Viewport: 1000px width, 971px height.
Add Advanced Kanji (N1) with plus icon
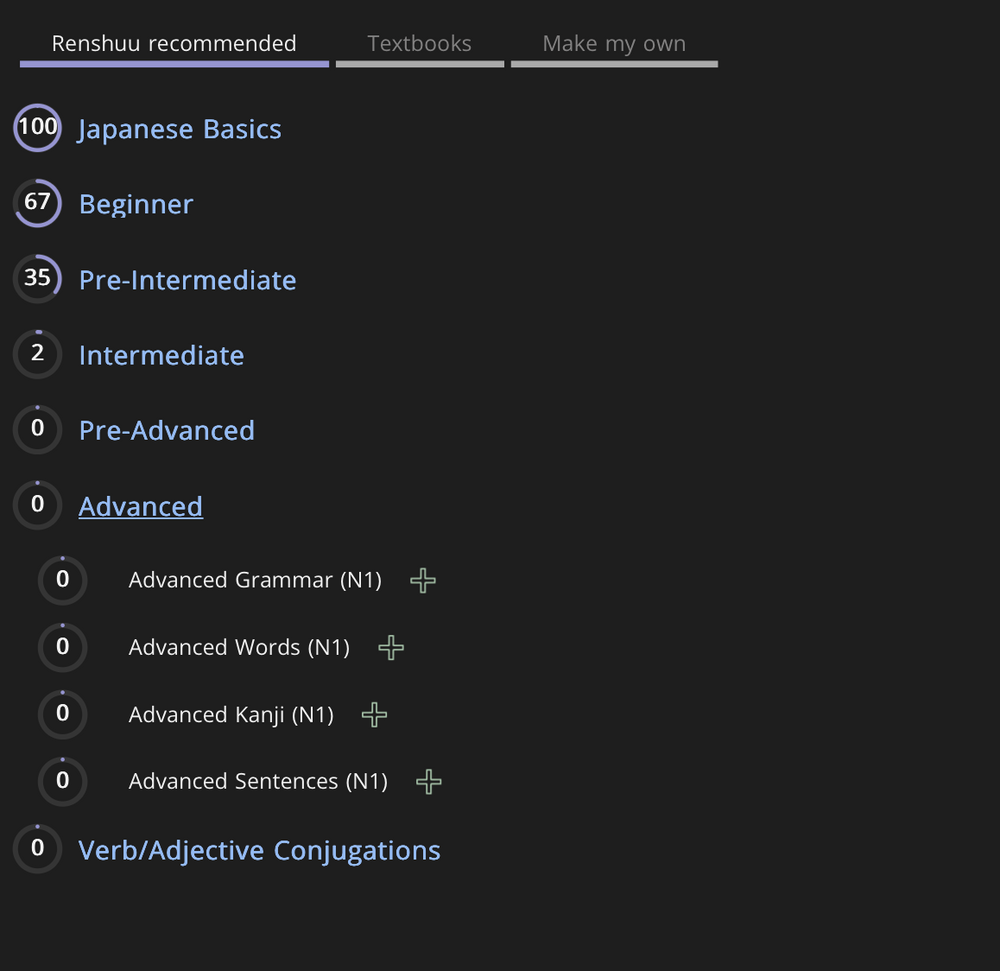click(374, 714)
